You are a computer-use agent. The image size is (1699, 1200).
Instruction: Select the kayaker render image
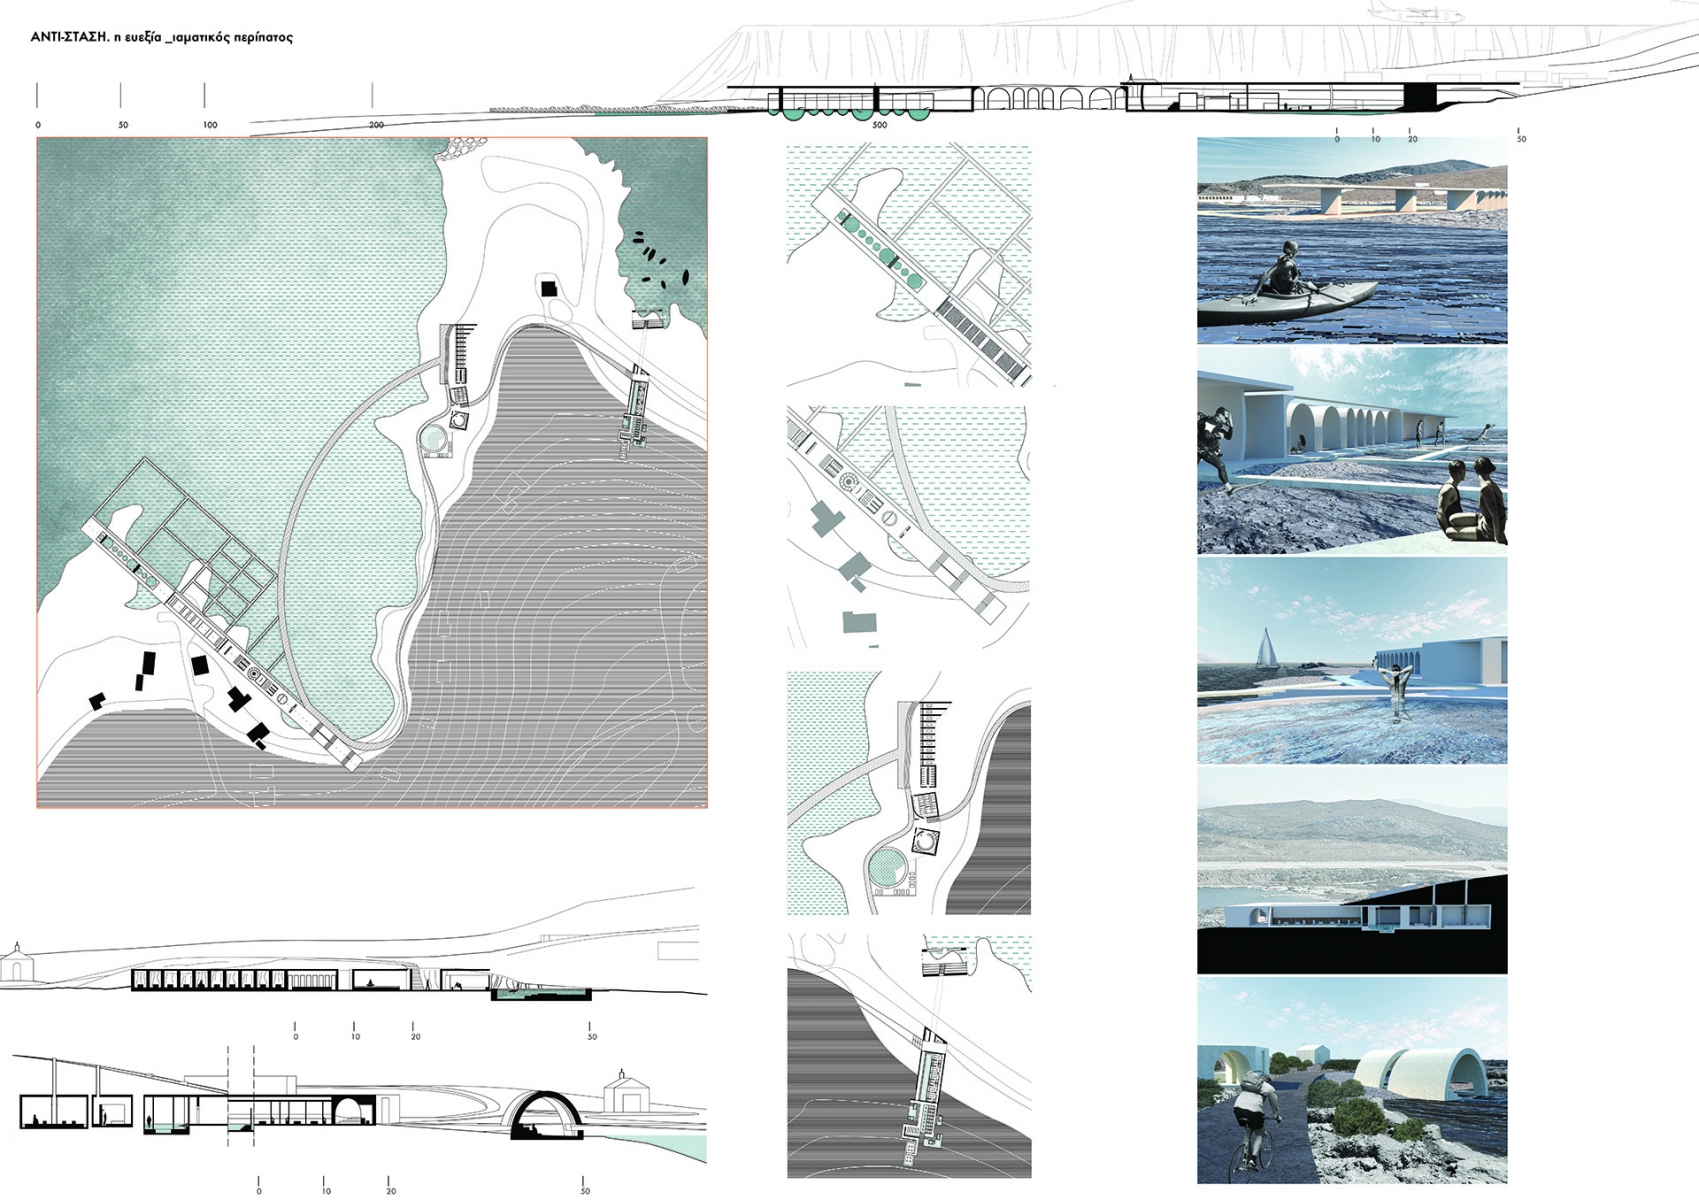(1352, 240)
